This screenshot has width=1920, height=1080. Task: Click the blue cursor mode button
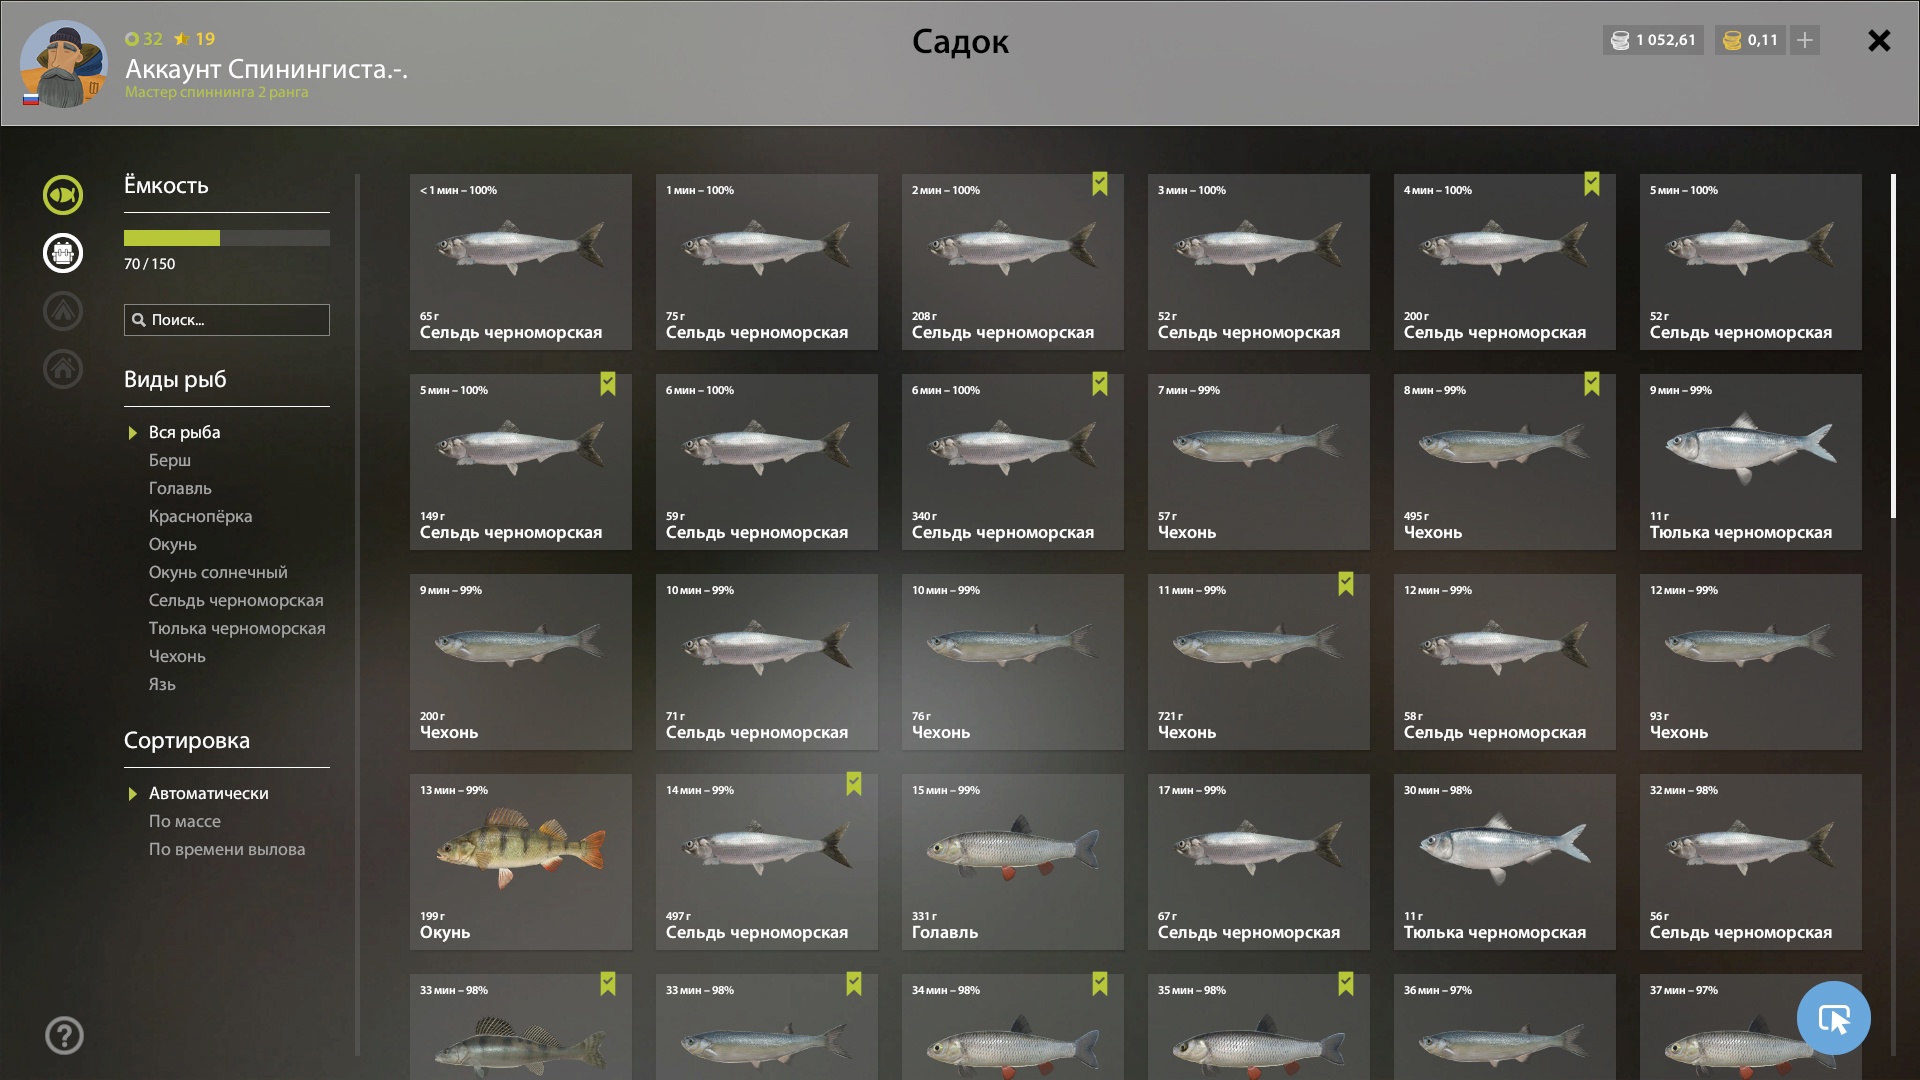(x=1833, y=1018)
